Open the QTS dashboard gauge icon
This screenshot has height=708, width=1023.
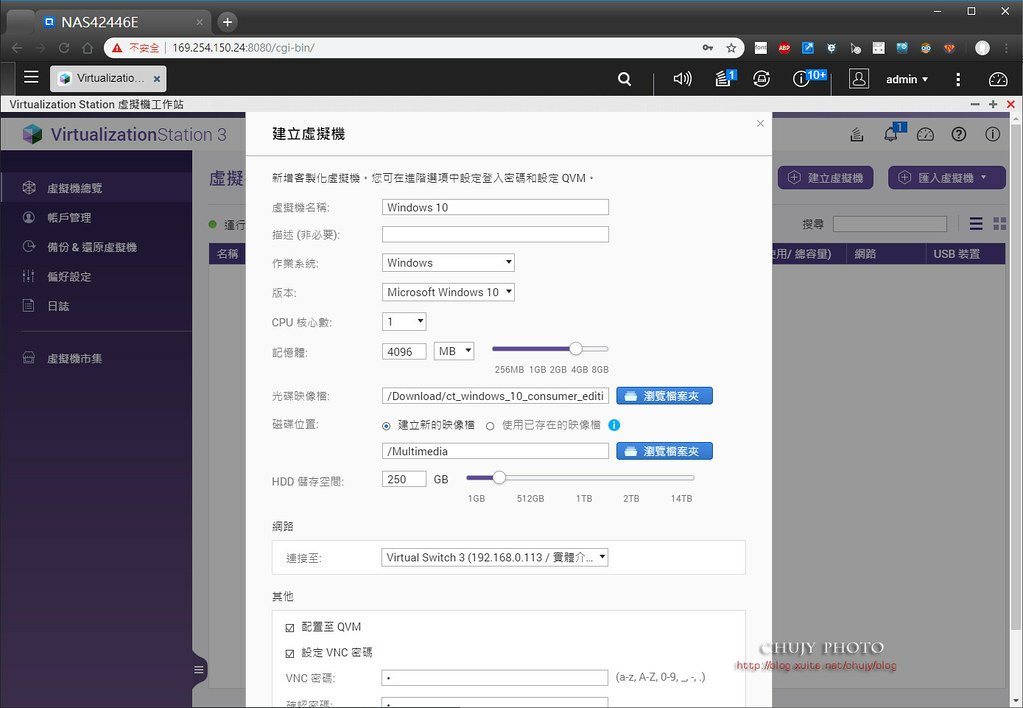[998, 80]
